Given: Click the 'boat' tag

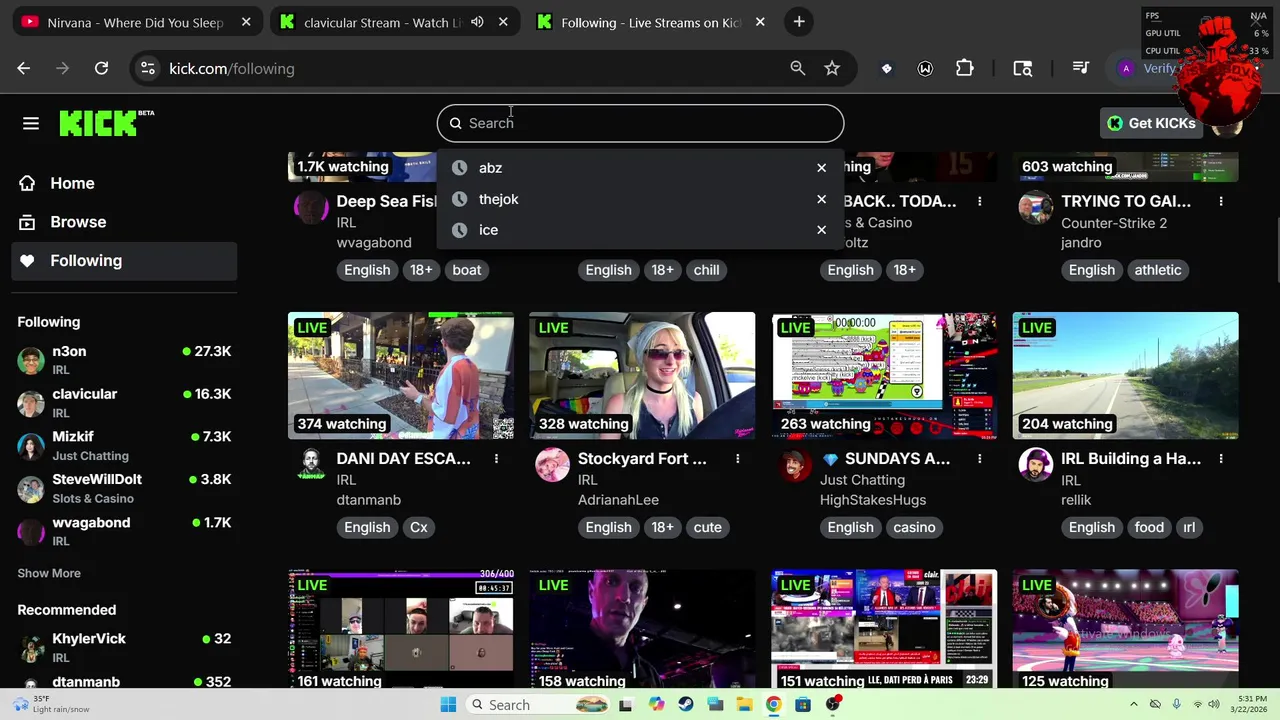Looking at the screenshot, I should click(467, 270).
